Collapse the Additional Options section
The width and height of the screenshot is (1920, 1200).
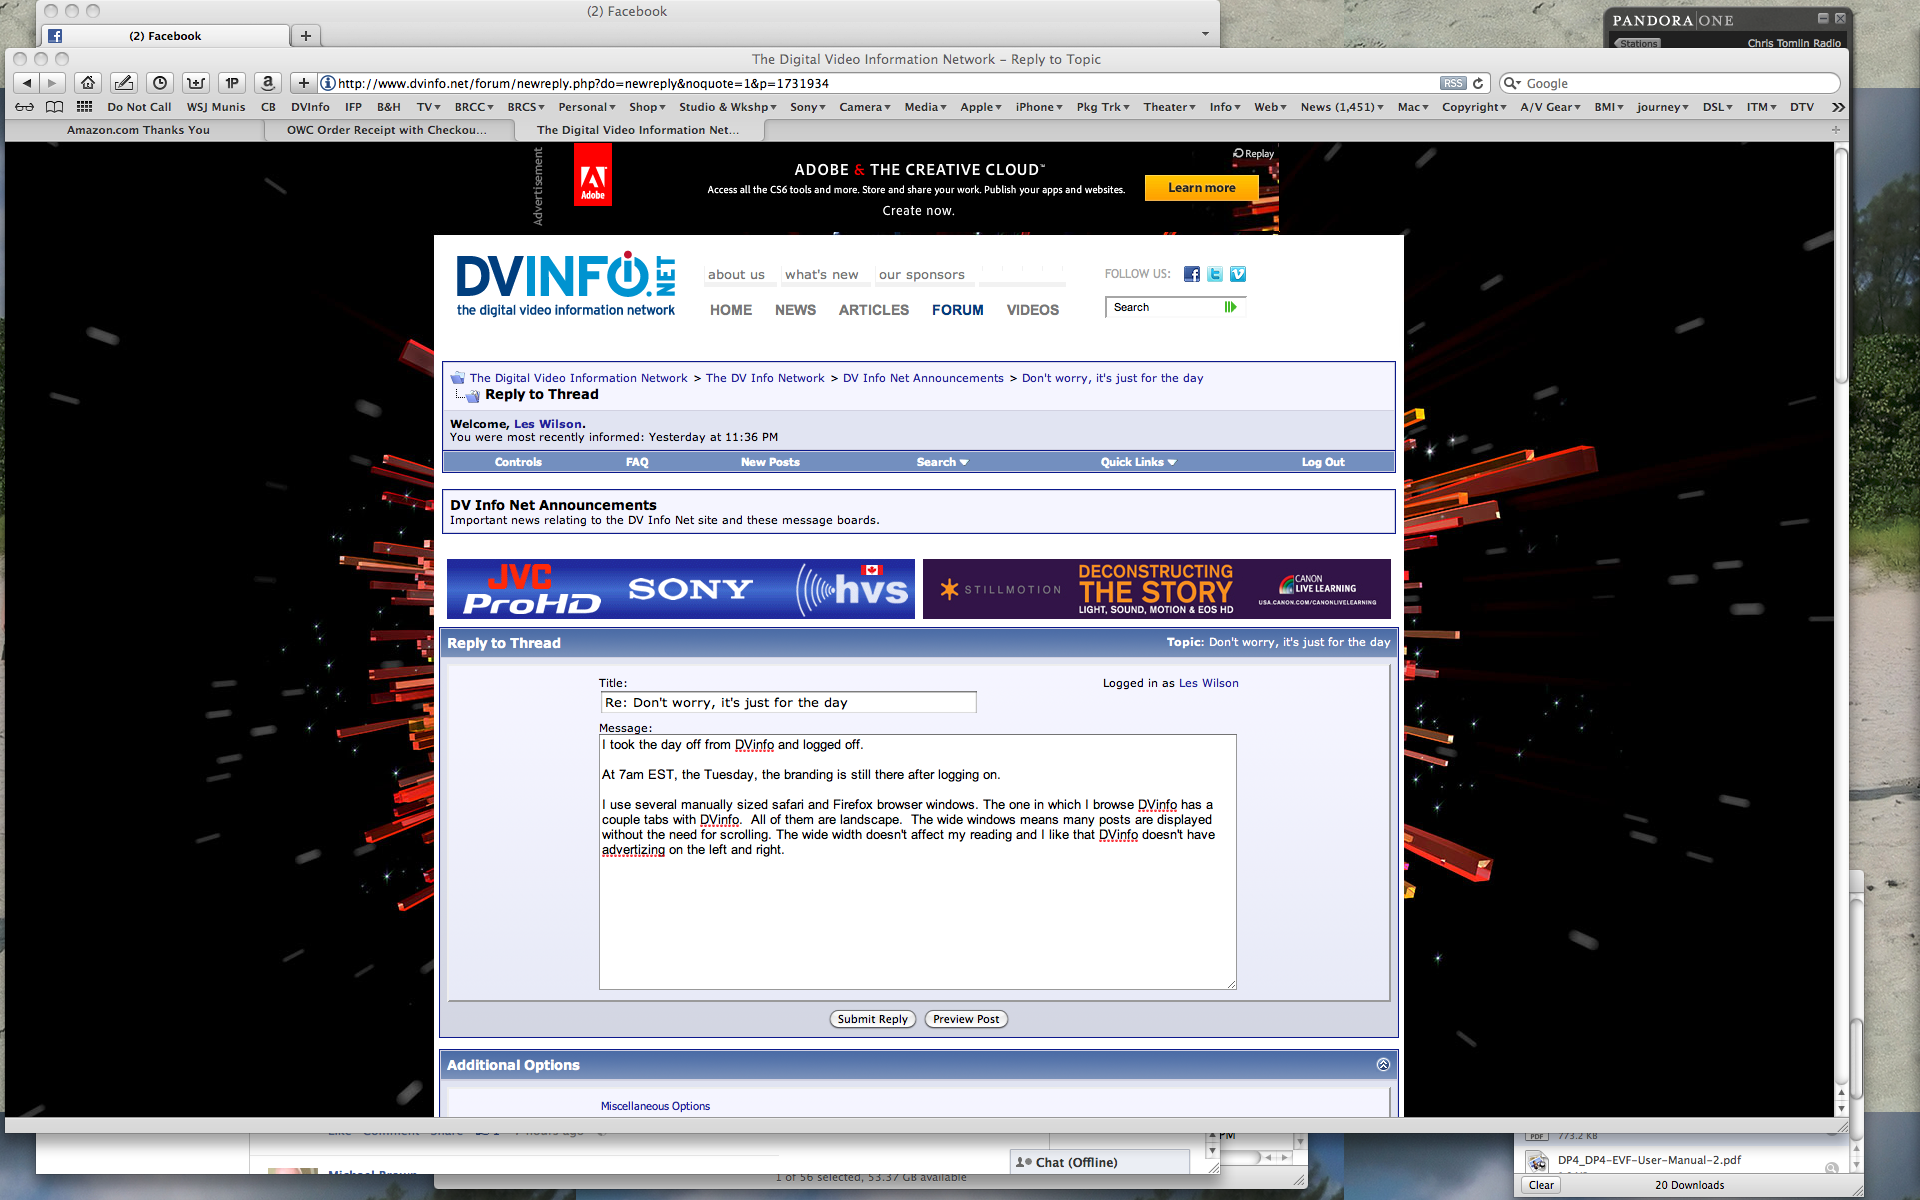tap(1383, 1065)
